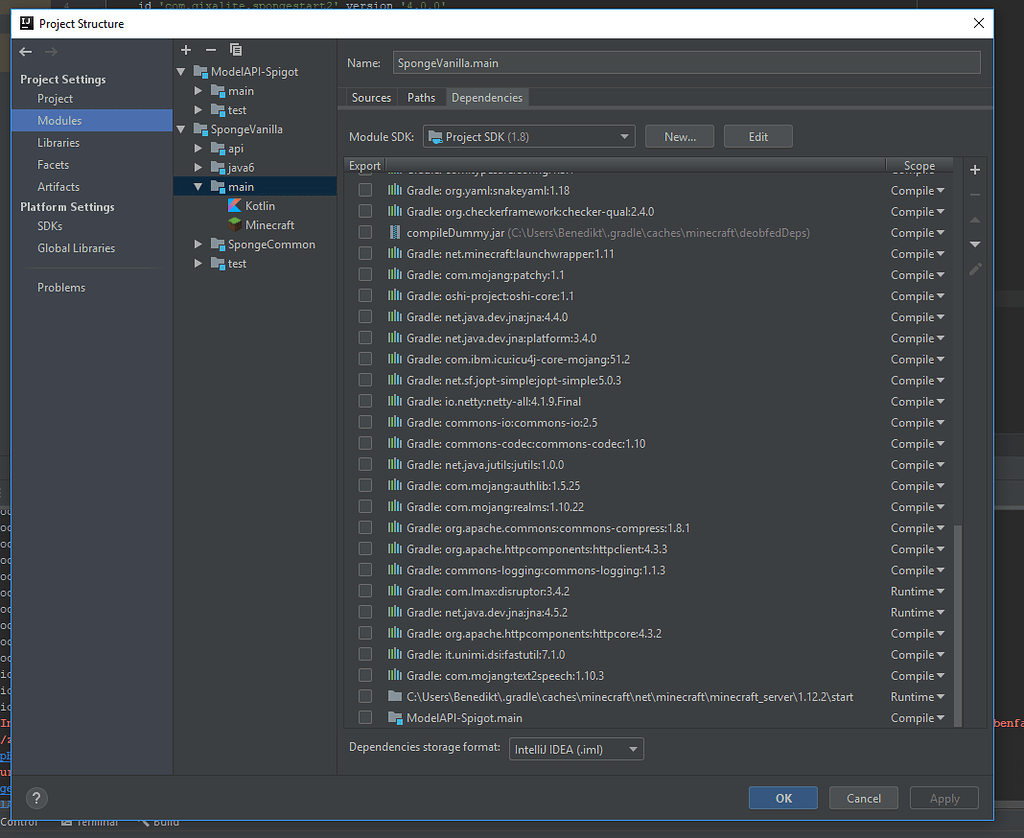This screenshot has width=1024, height=838.
Task: Select the Dependencies tab
Action: tap(487, 98)
